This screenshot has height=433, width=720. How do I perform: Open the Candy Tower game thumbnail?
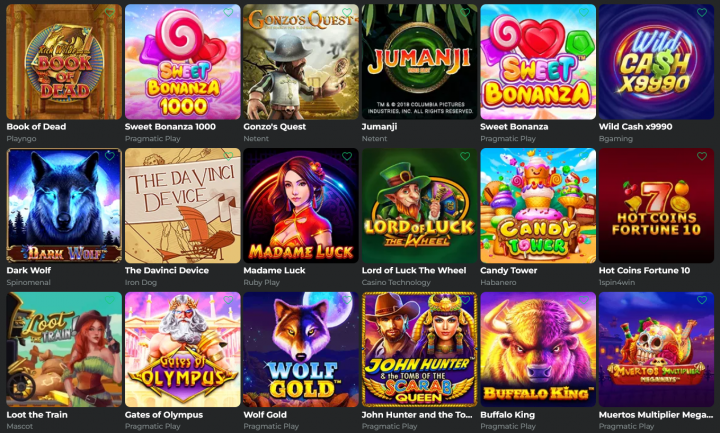click(538, 206)
